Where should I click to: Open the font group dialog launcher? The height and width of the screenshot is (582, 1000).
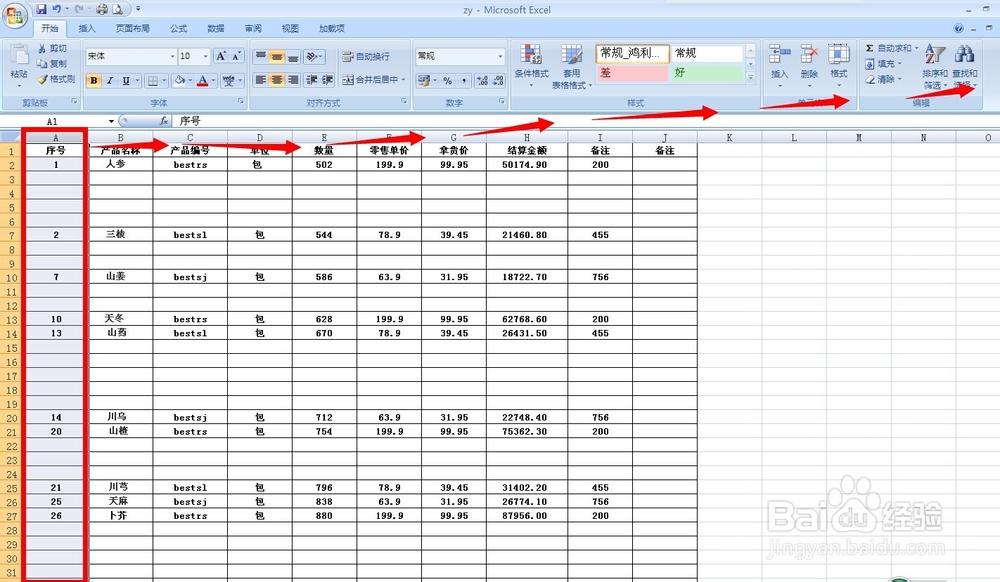click(241, 101)
